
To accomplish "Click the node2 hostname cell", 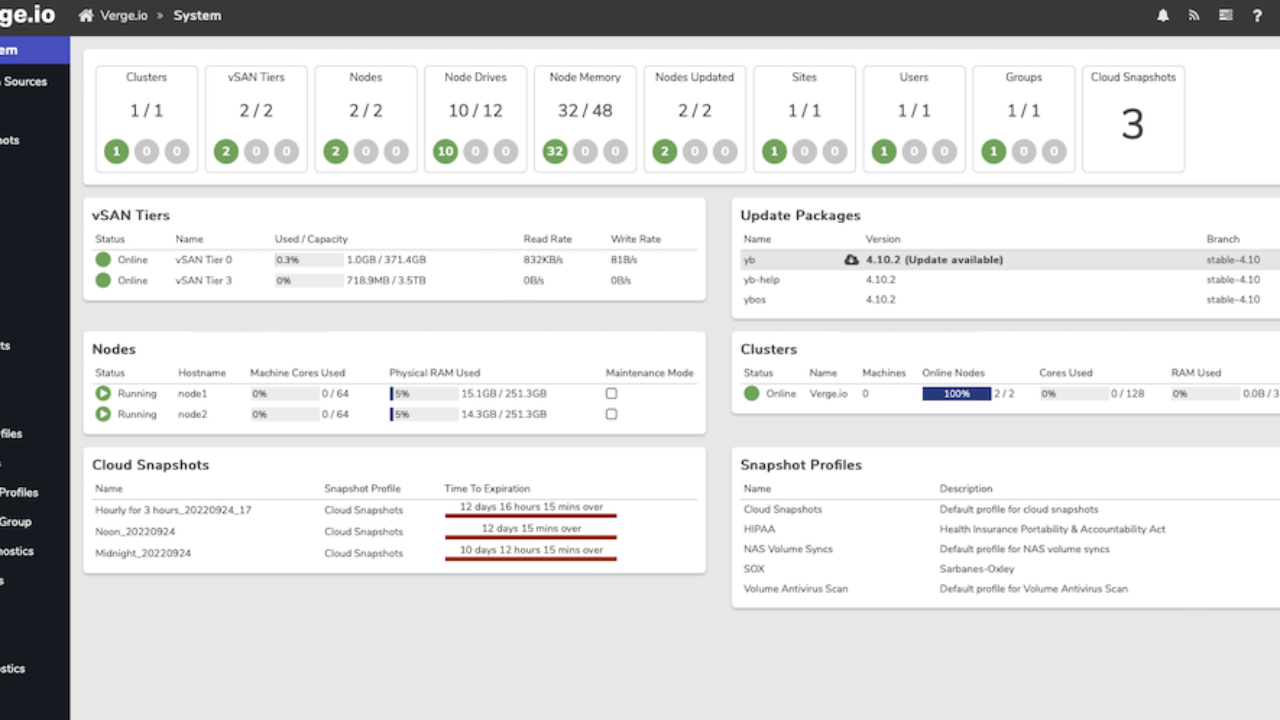I will (x=193, y=414).
